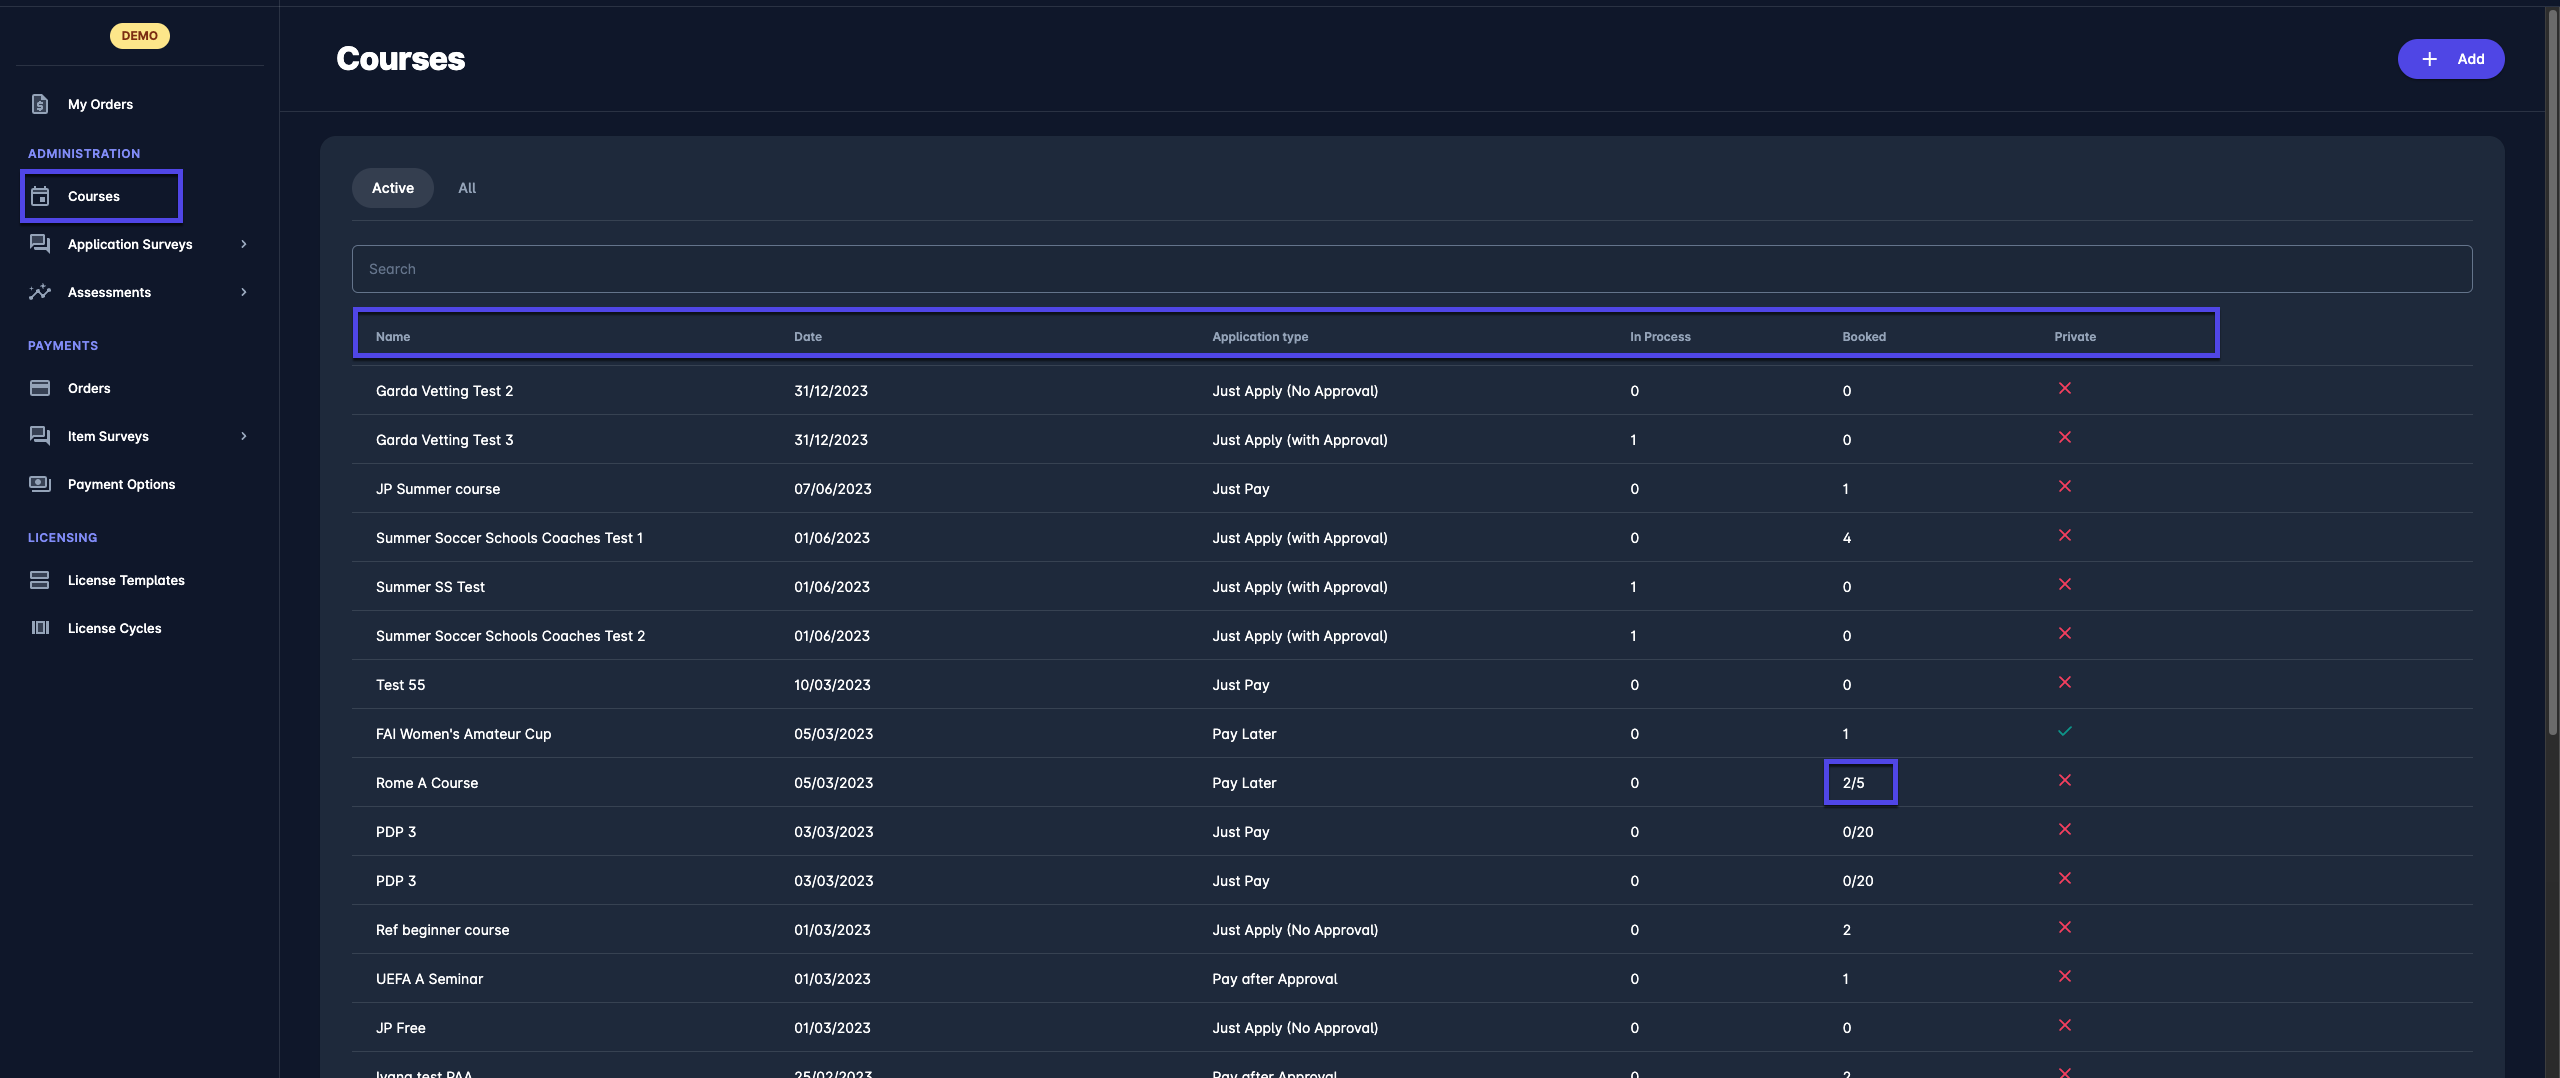Click into the courses Search field
The image size is (2560, 1078).
[x=1411, y=269]
